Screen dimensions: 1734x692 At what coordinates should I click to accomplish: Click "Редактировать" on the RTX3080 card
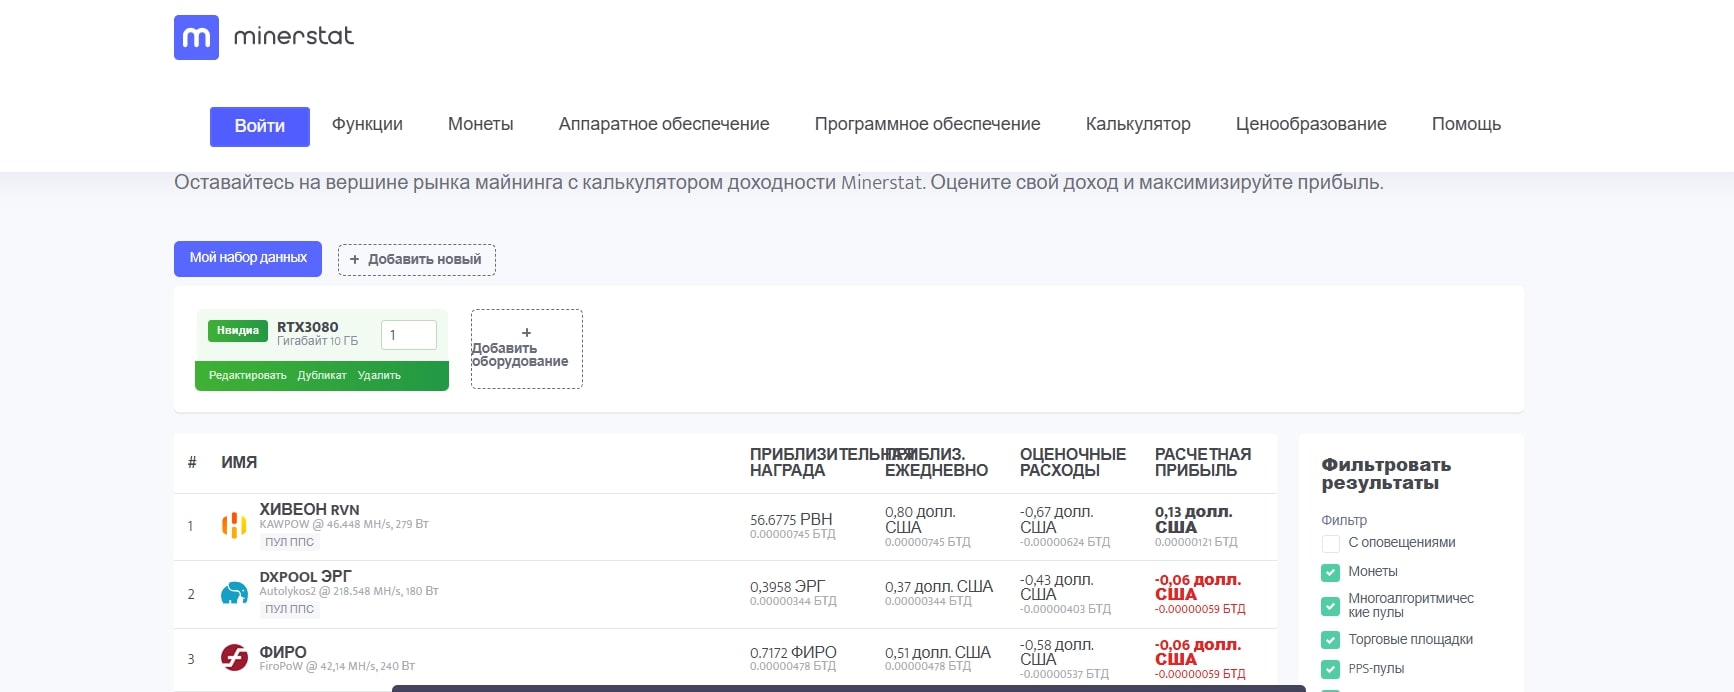(247, 376)
